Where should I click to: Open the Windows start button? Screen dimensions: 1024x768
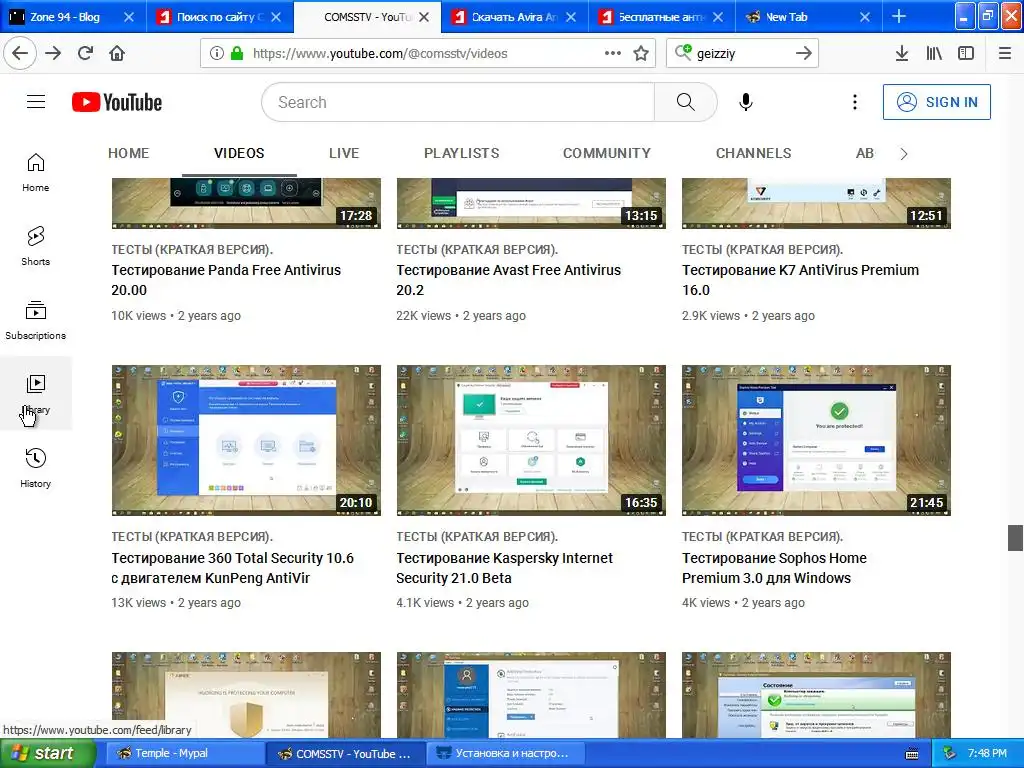coord(47,754)
